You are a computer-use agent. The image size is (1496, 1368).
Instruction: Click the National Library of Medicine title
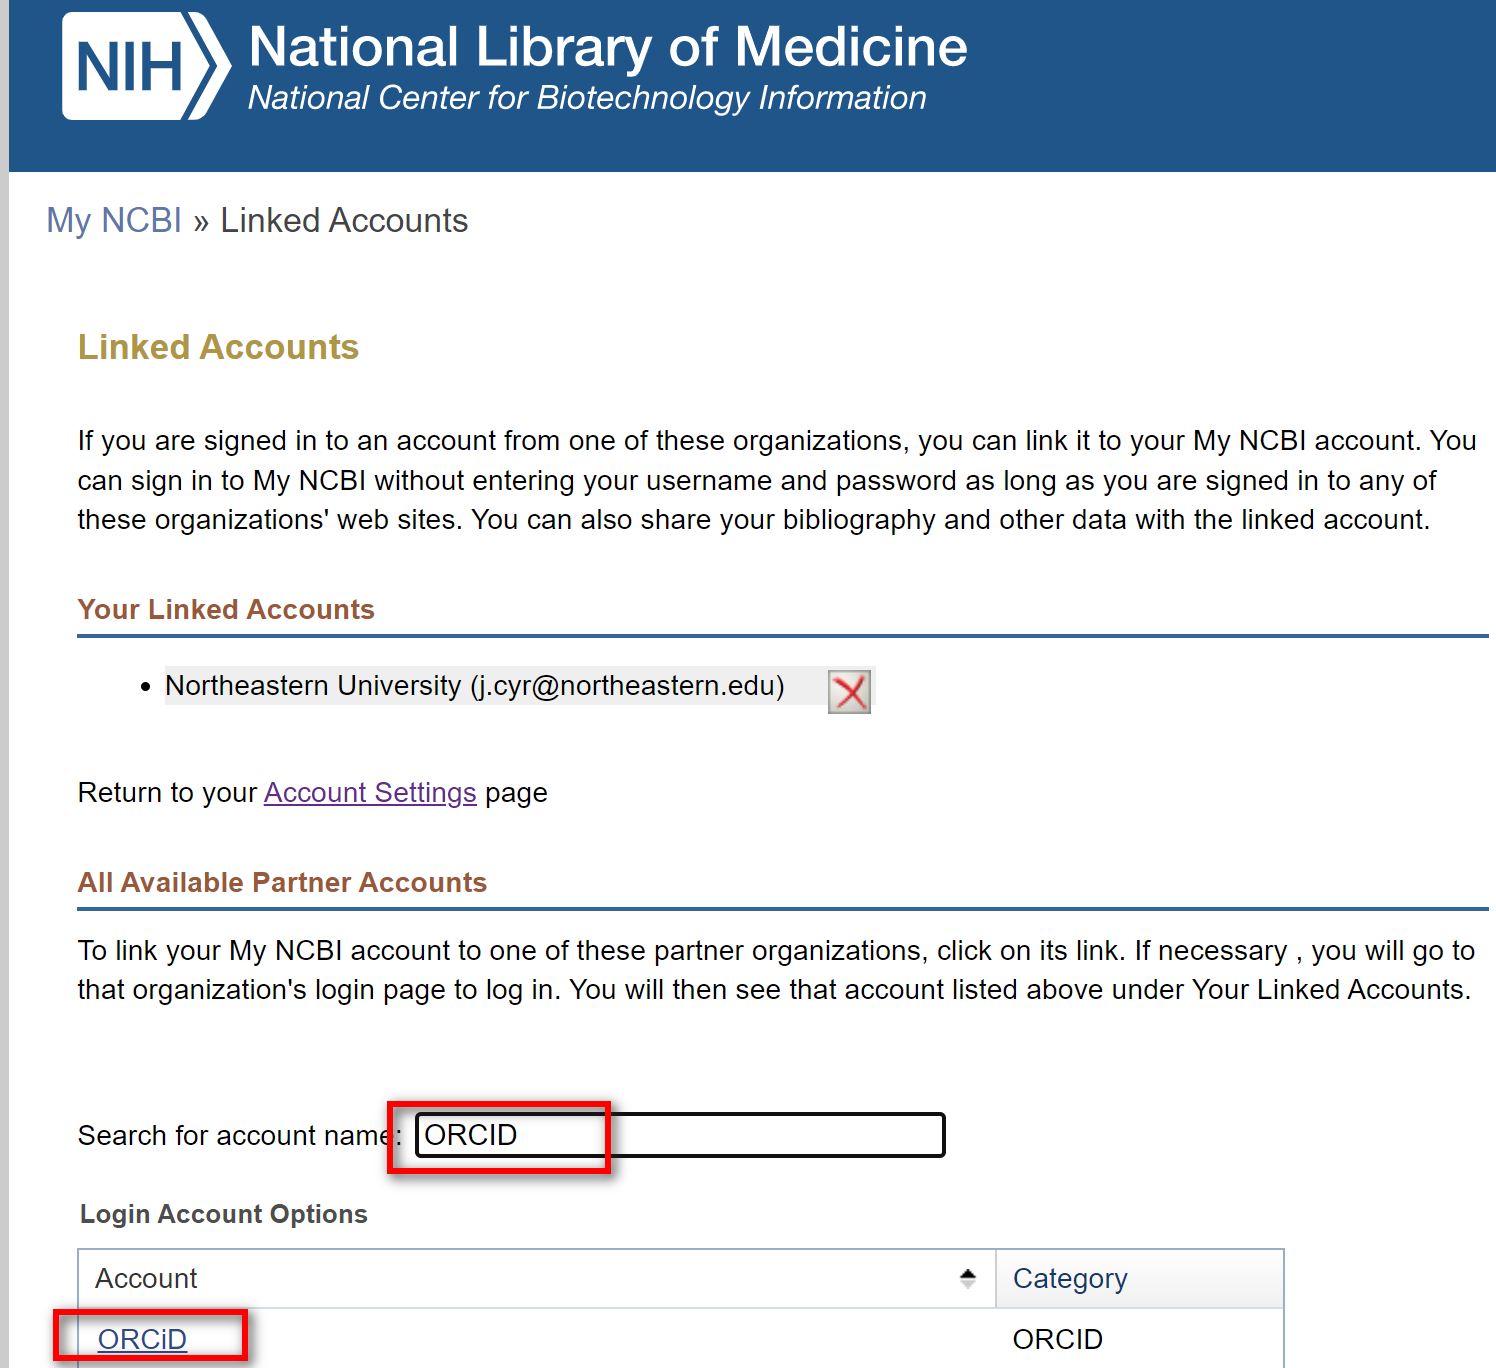point(608,47)
